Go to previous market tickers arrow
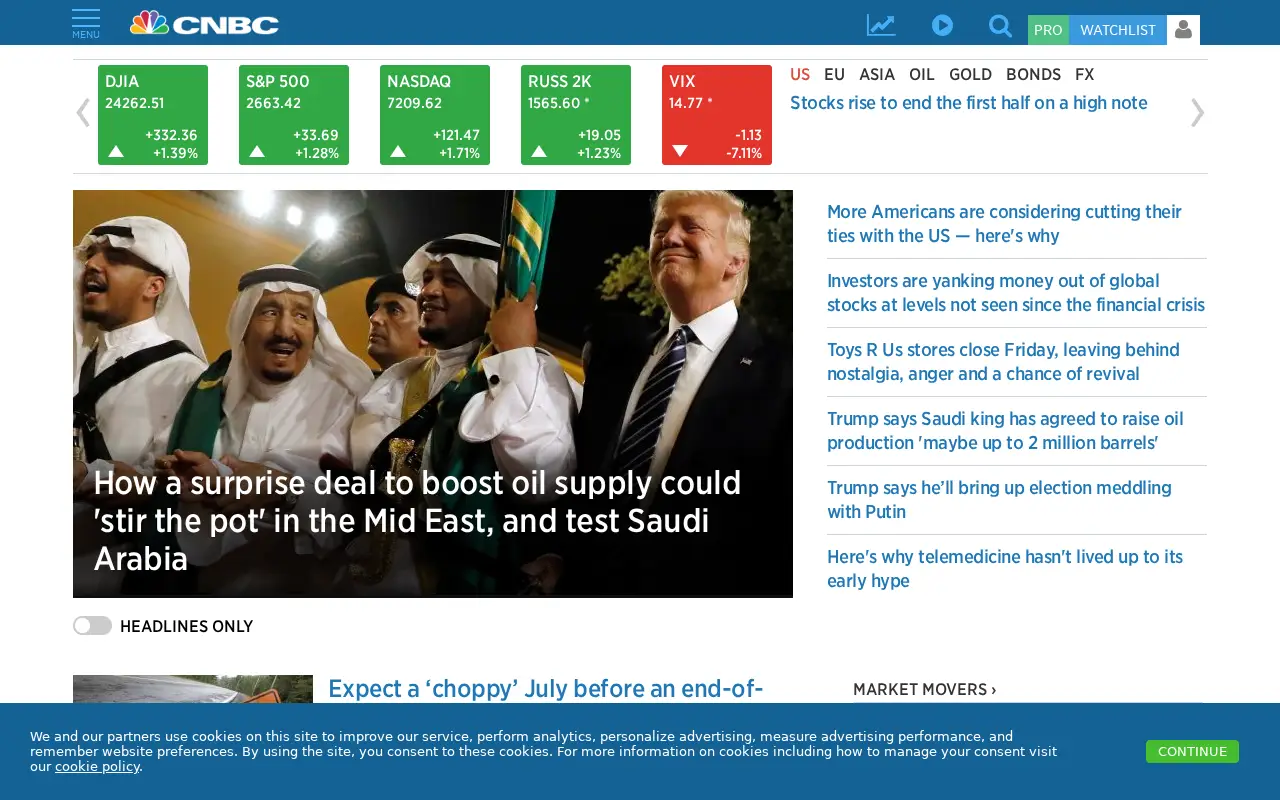 pyautogui.click(x=83, y=113)
